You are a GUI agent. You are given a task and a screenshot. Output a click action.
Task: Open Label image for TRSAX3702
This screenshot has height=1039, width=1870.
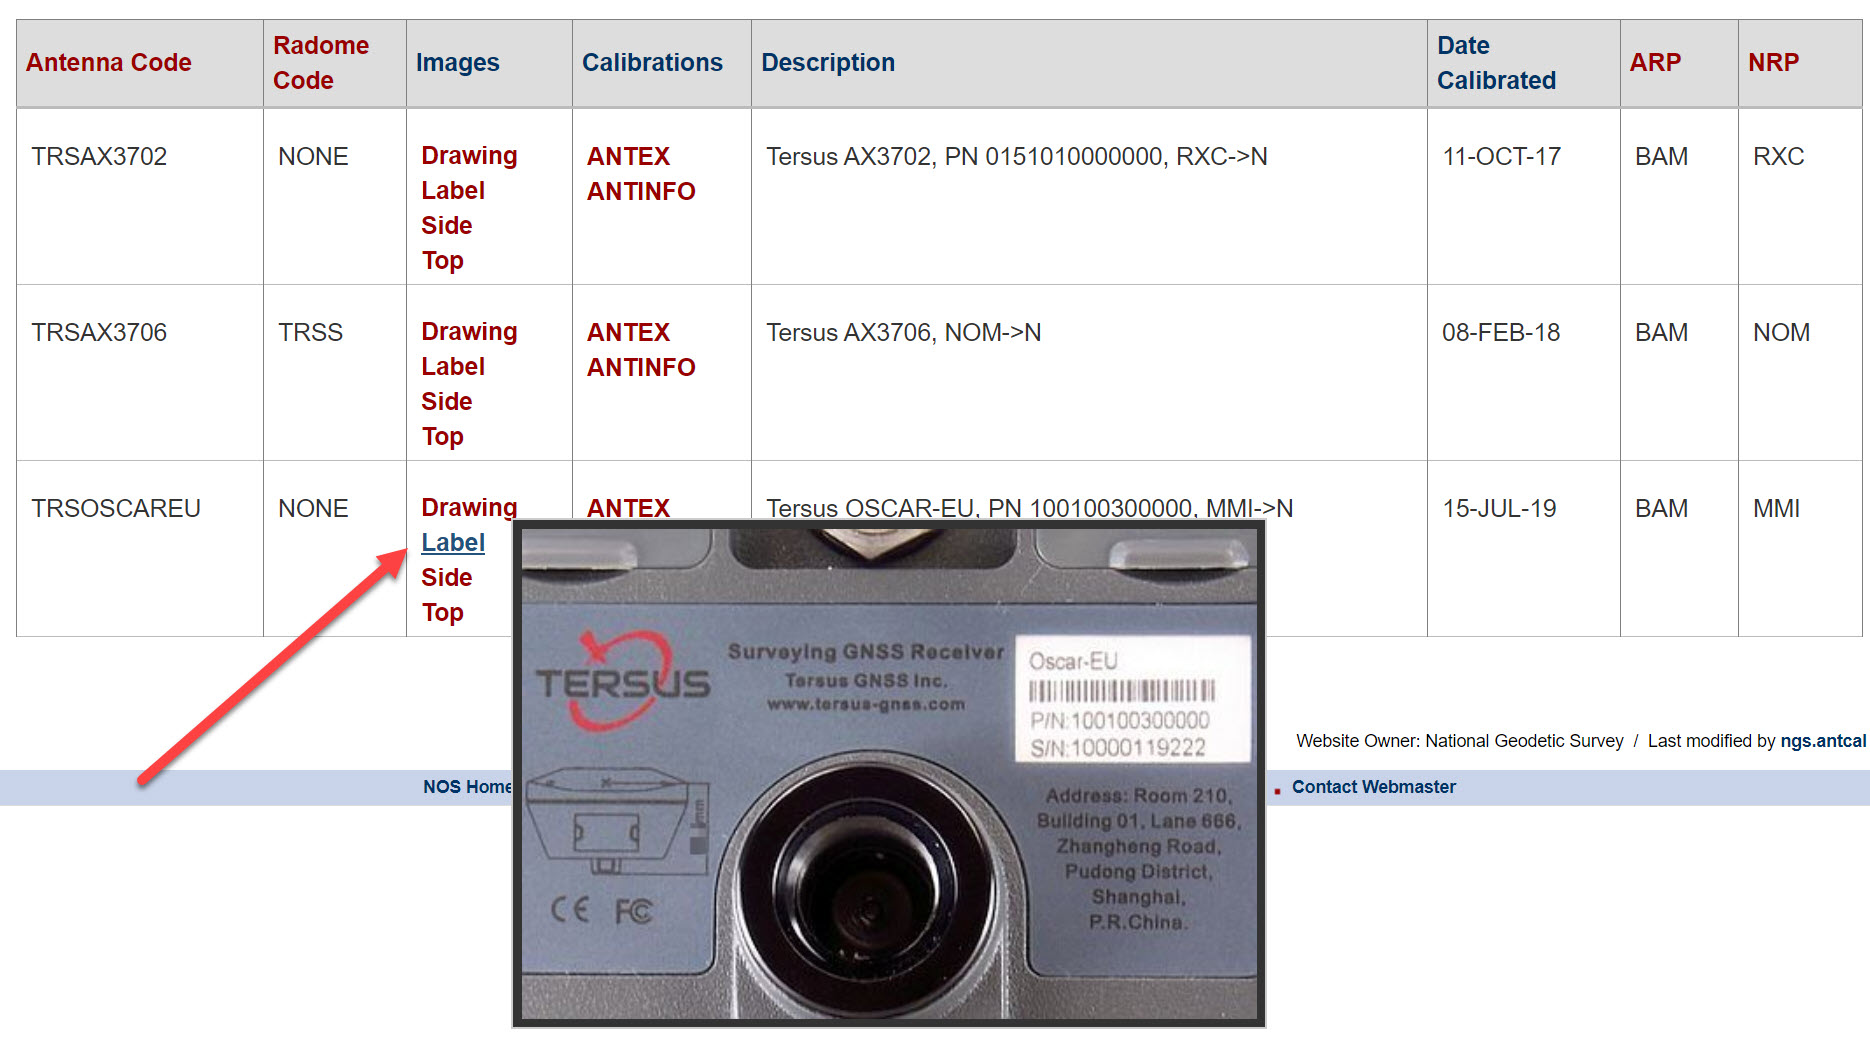[452, 191]
